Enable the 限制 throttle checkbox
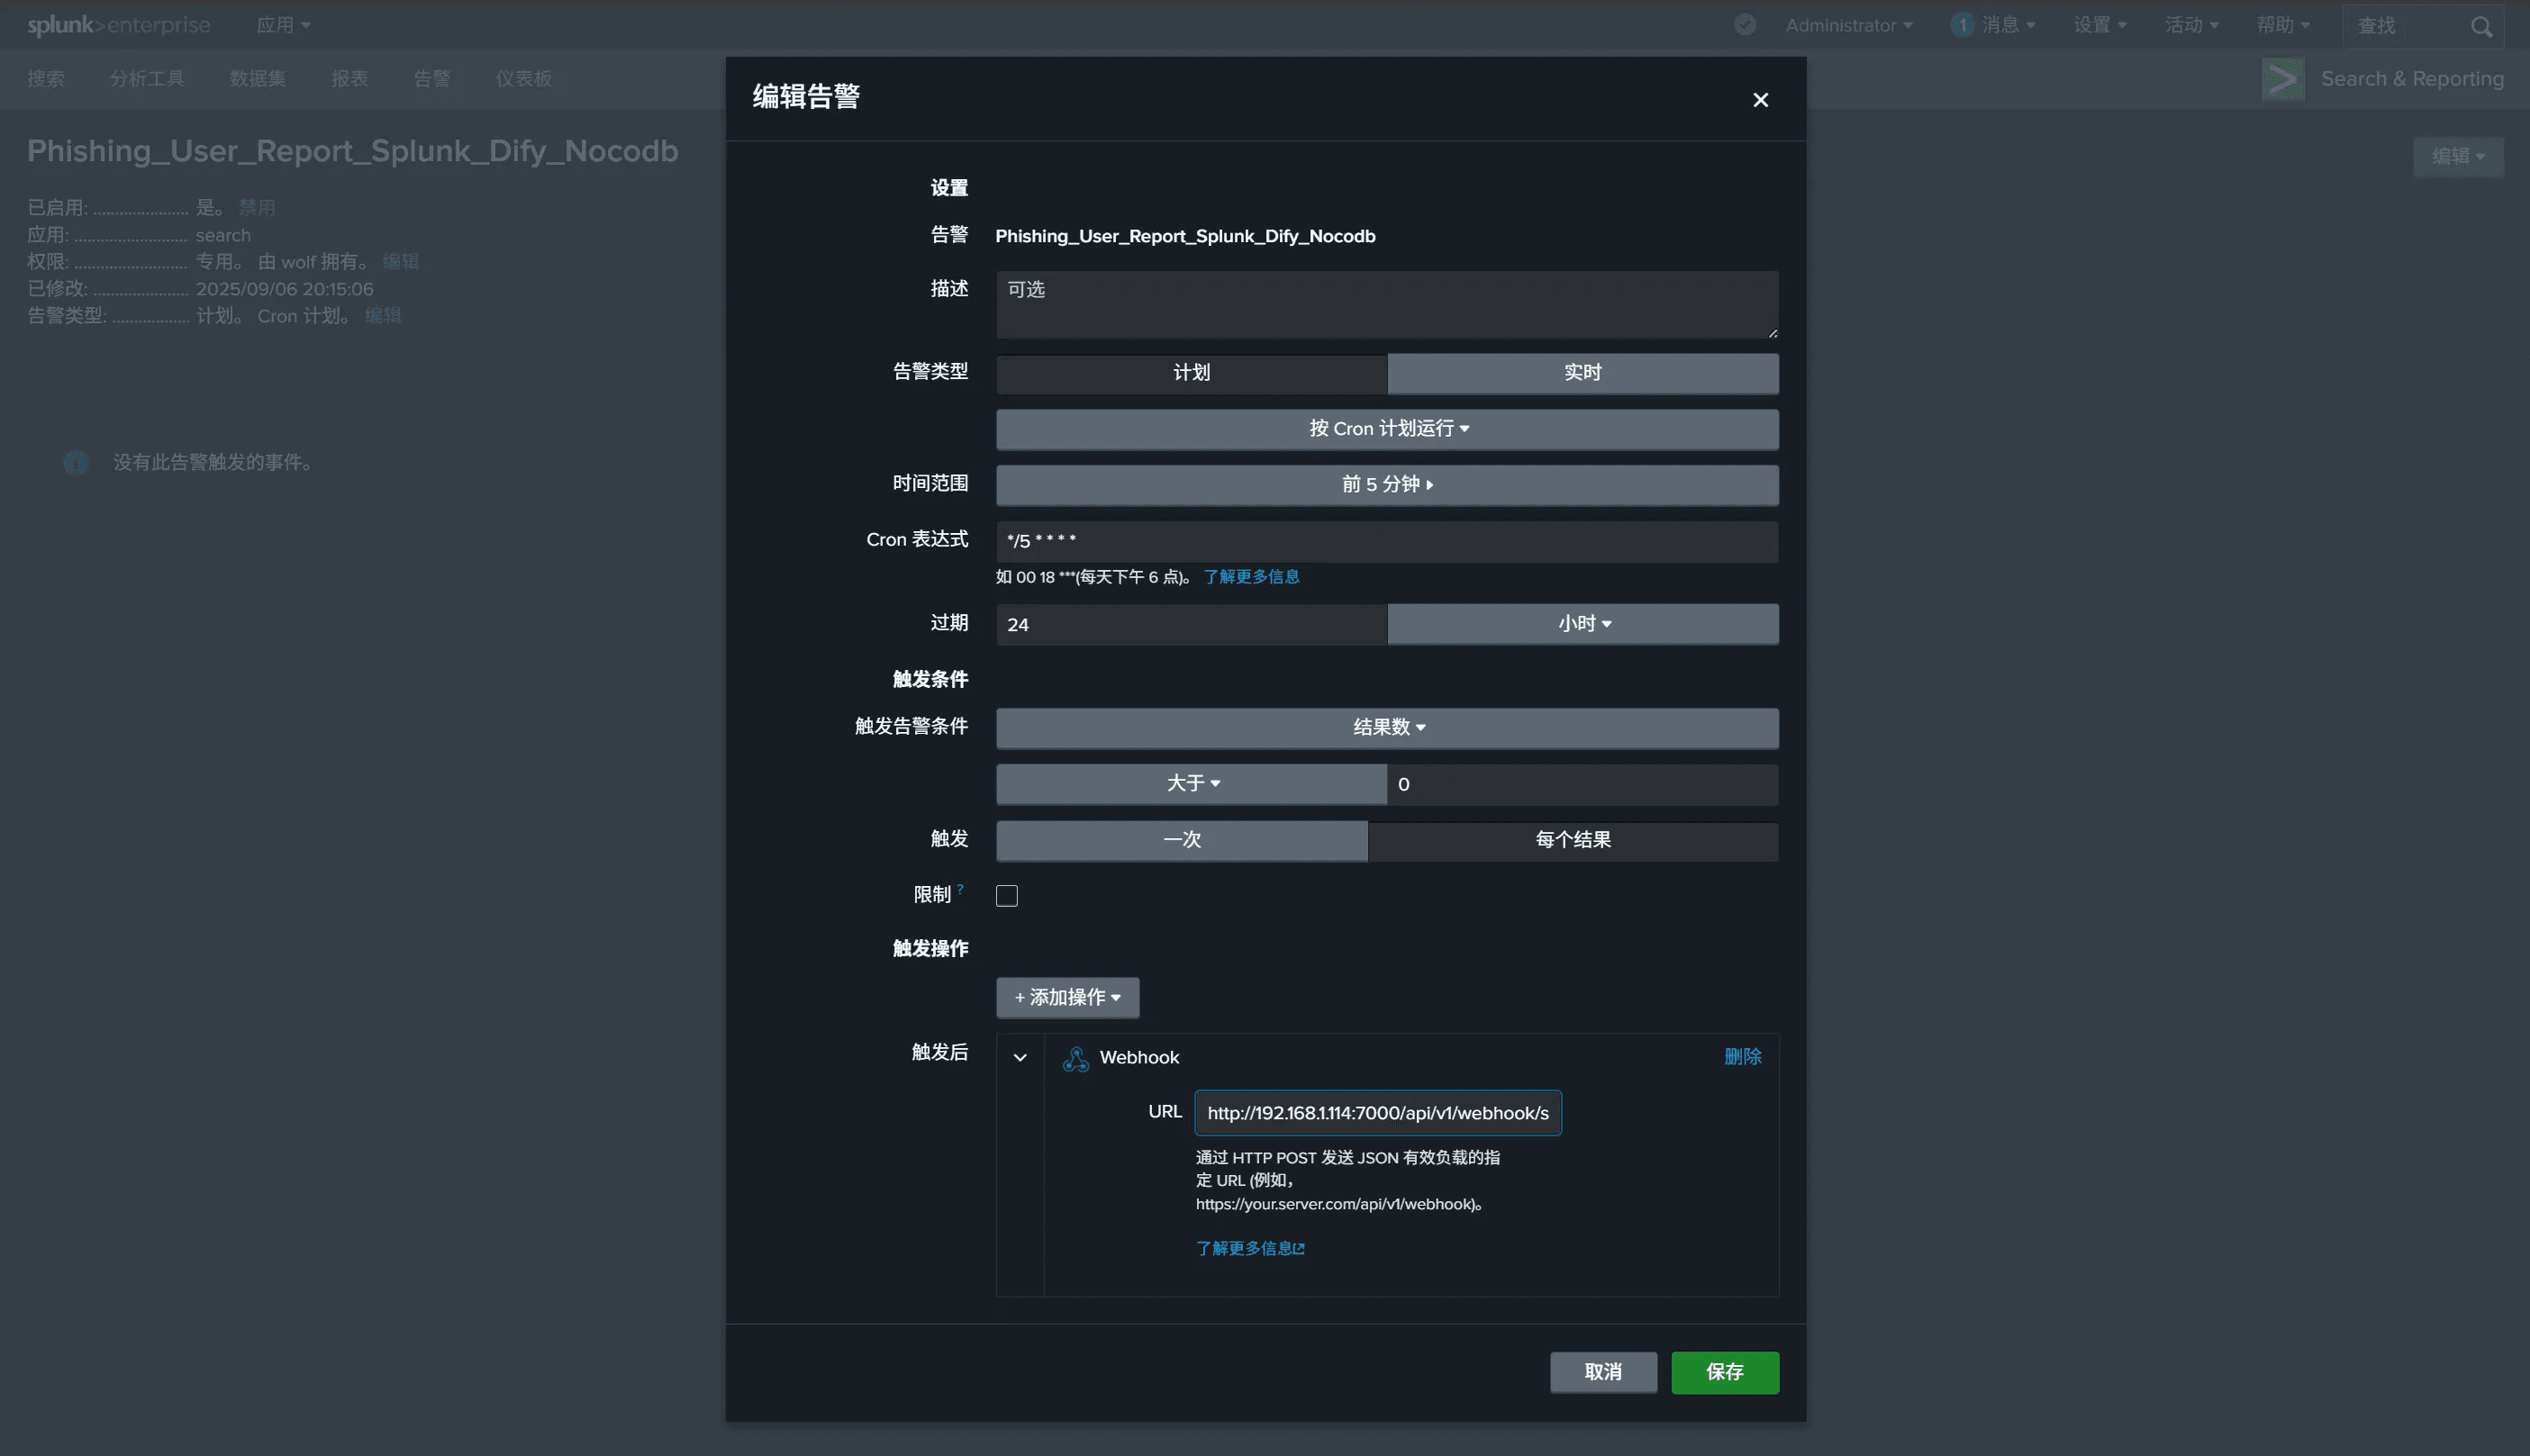 (1007, 896)
